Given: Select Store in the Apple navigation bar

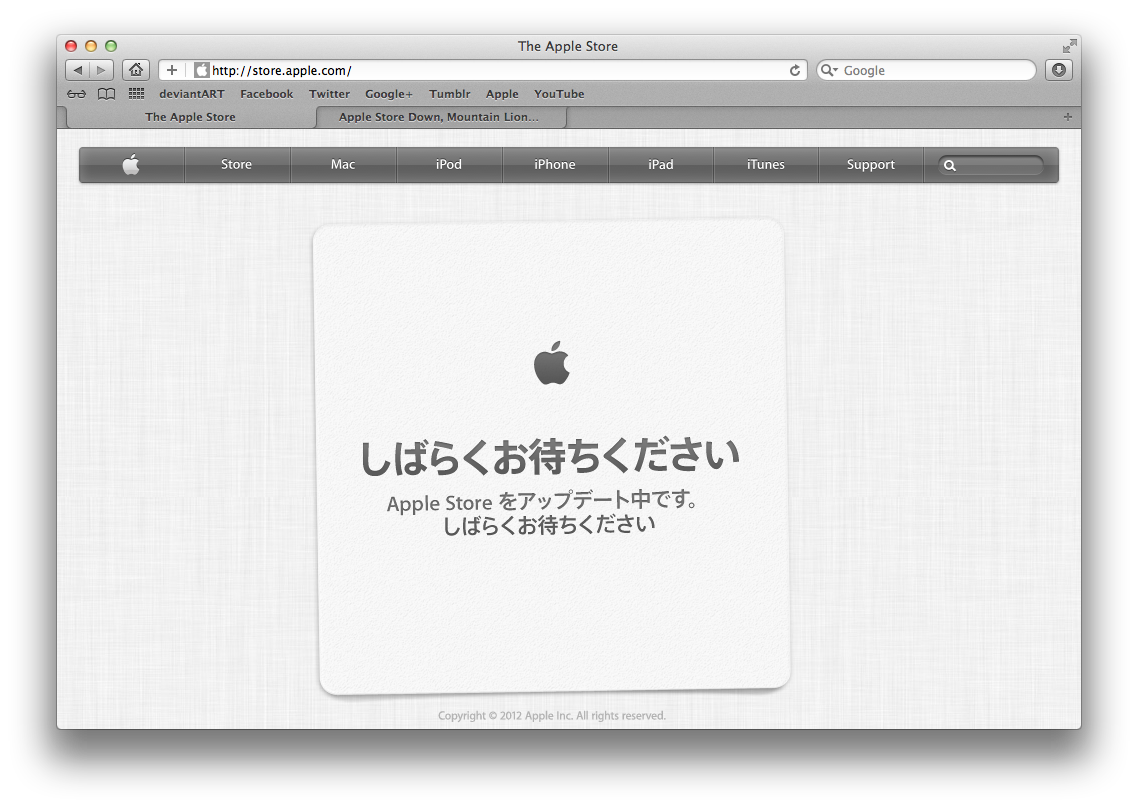Looking at the screenshot, I should (x=237, y=165).
